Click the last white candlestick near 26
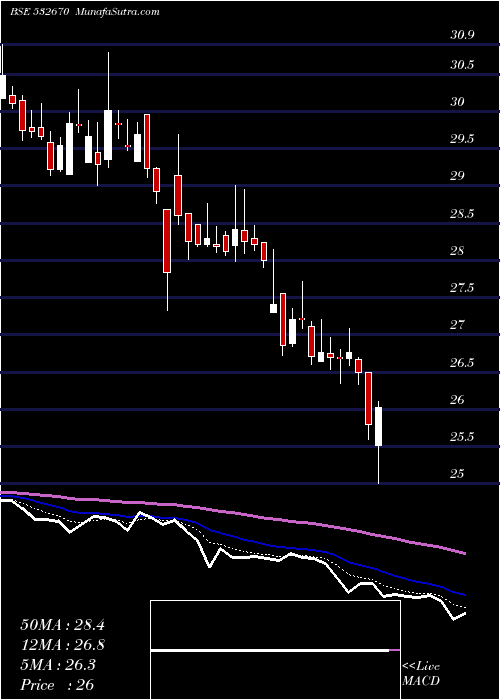 point(379,426)
